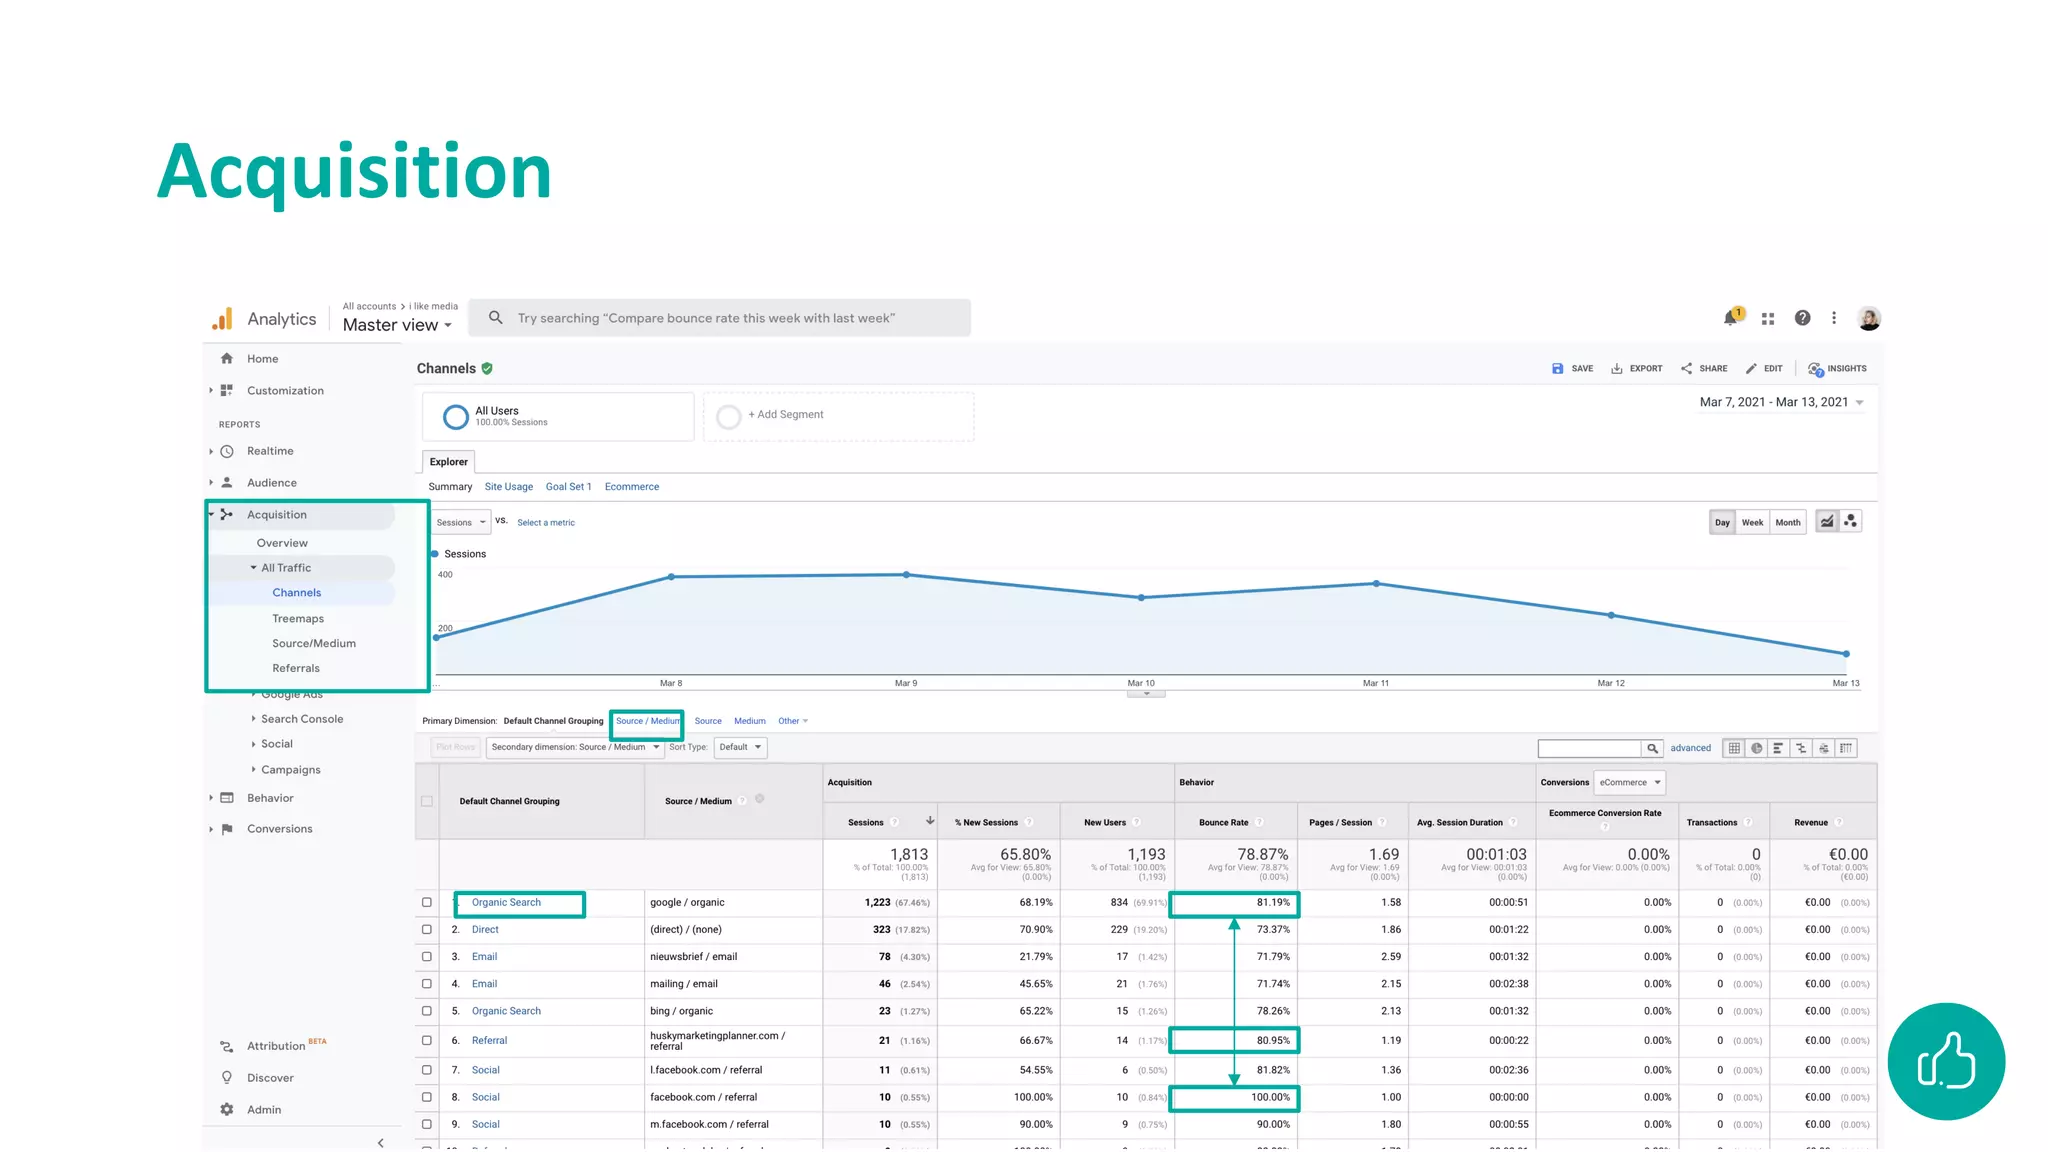Click the help question mark icon
The height and width of the screenshot is (1152, 2048).
(x=1802, y=318)
